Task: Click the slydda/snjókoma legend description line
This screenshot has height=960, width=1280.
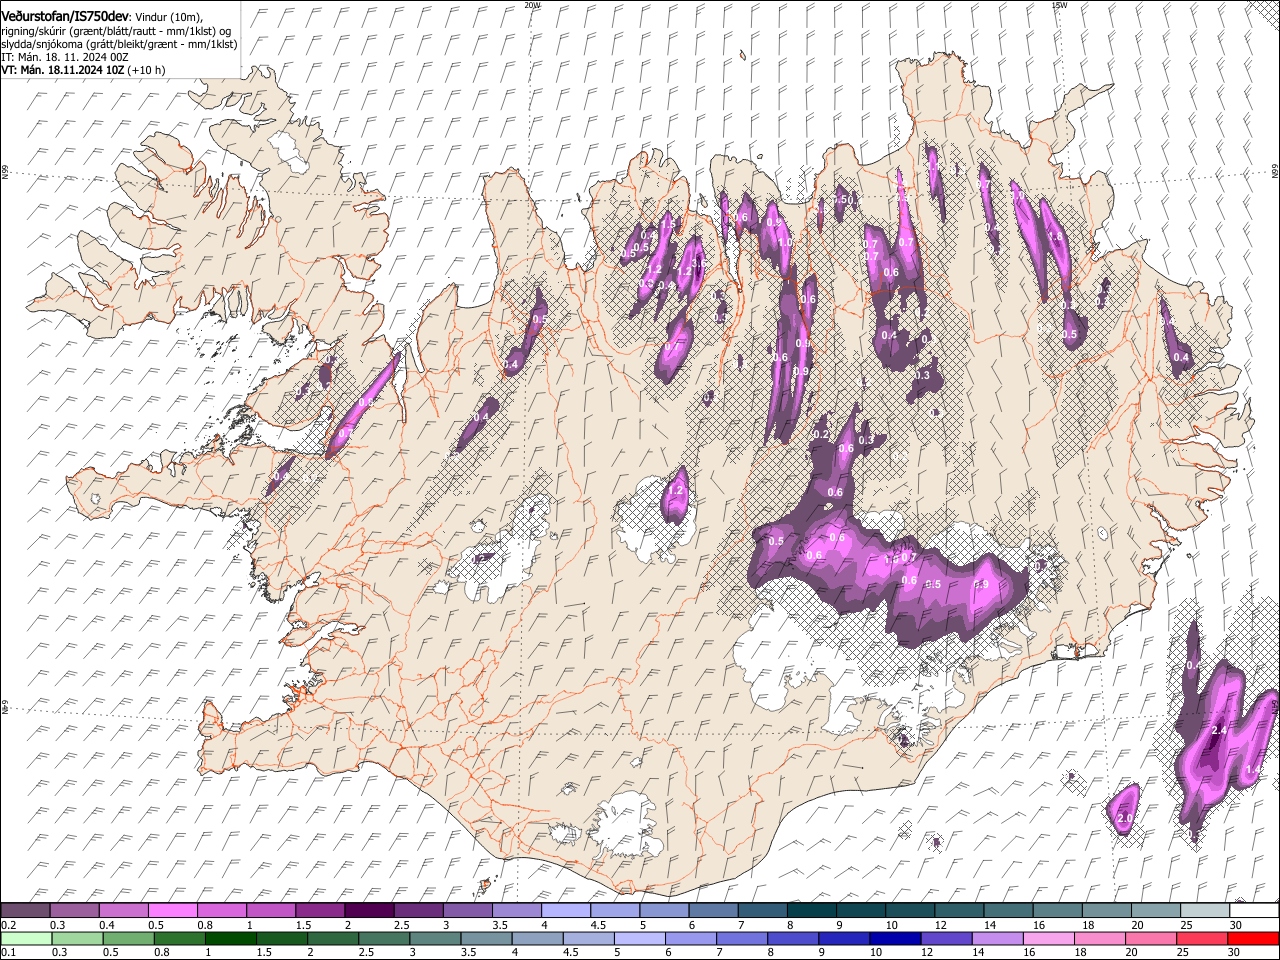Action: pyautogui.click(x=119, y=44)
